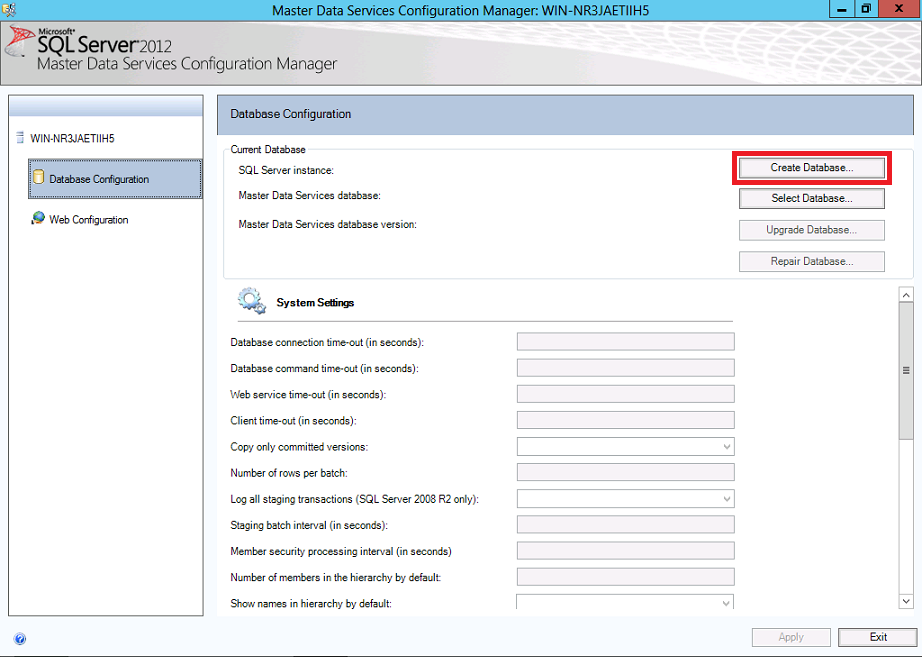Click the help question mark icon
Image resolution: width=922 pixels, height=657 pixels.
(20, 639)
